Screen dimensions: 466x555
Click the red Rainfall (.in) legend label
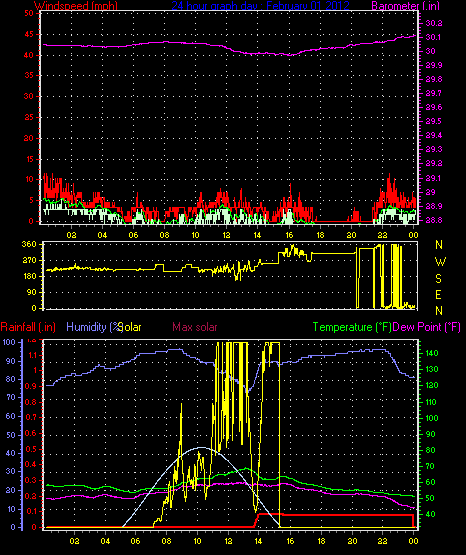click(x=28, y=327)
